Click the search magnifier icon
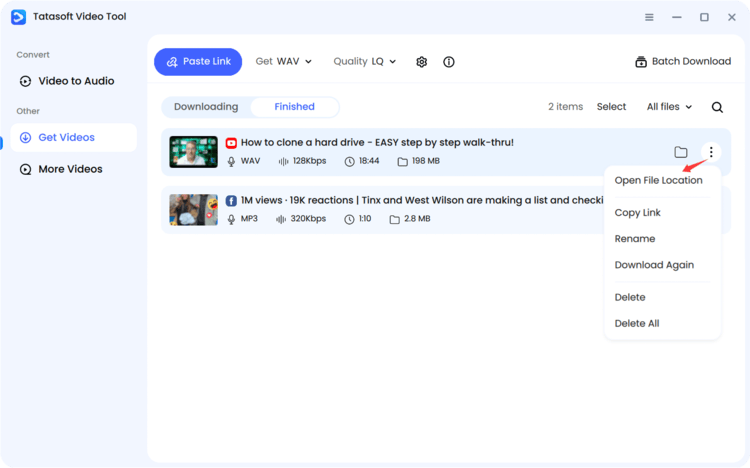 click(x=717, y=107)
